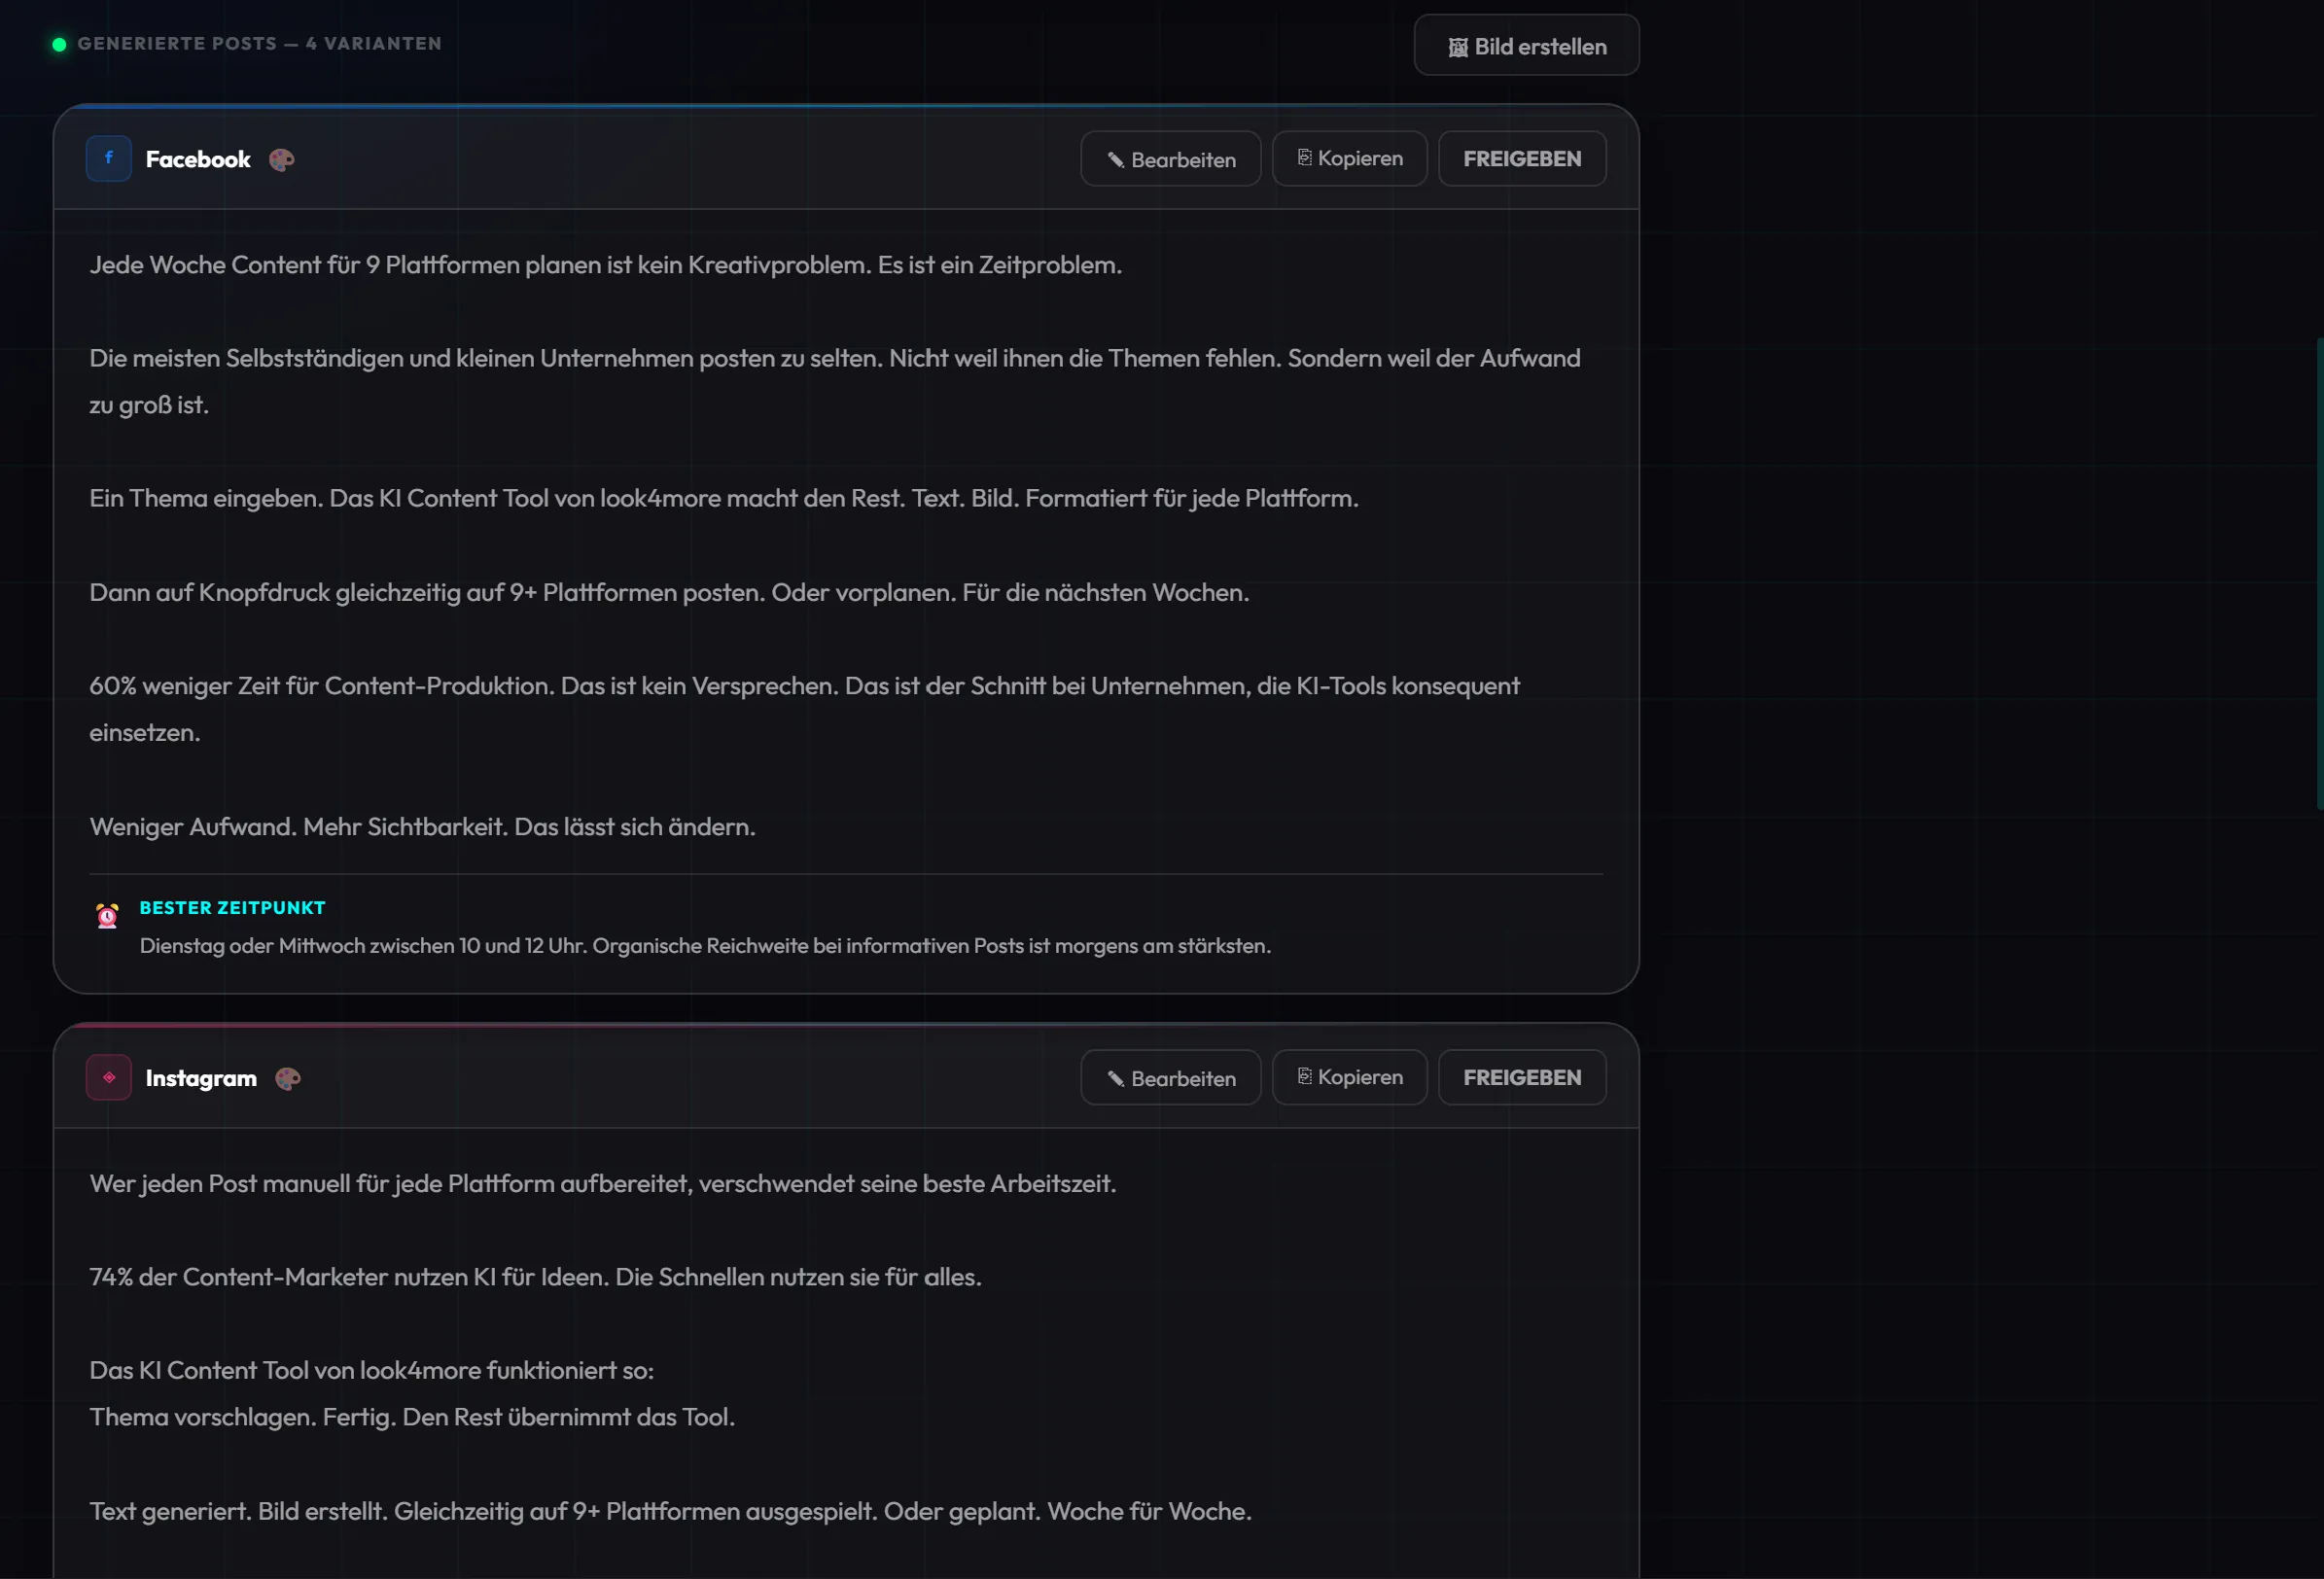Click the 'BESTER ZEITPUNKT' label
2324x1579 pixels.
(x=232, y=908)
